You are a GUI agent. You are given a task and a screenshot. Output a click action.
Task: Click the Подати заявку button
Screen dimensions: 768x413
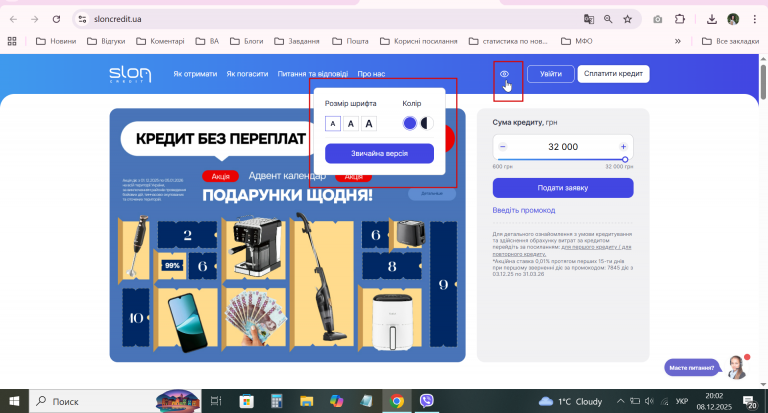tap(563, 188)
